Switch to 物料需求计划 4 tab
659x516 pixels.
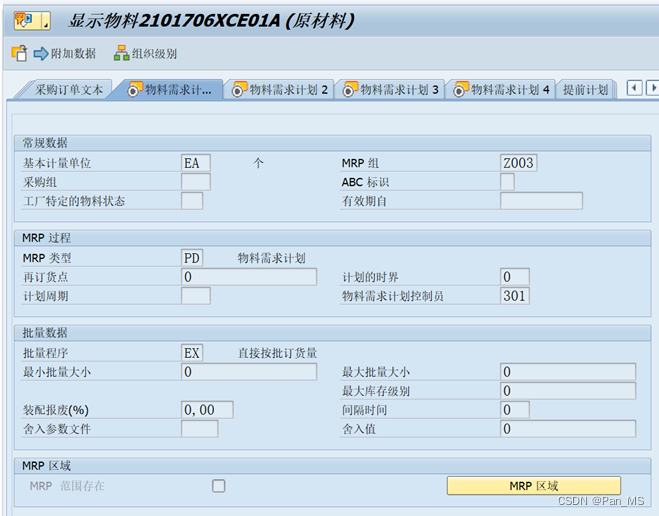(501, 90)
